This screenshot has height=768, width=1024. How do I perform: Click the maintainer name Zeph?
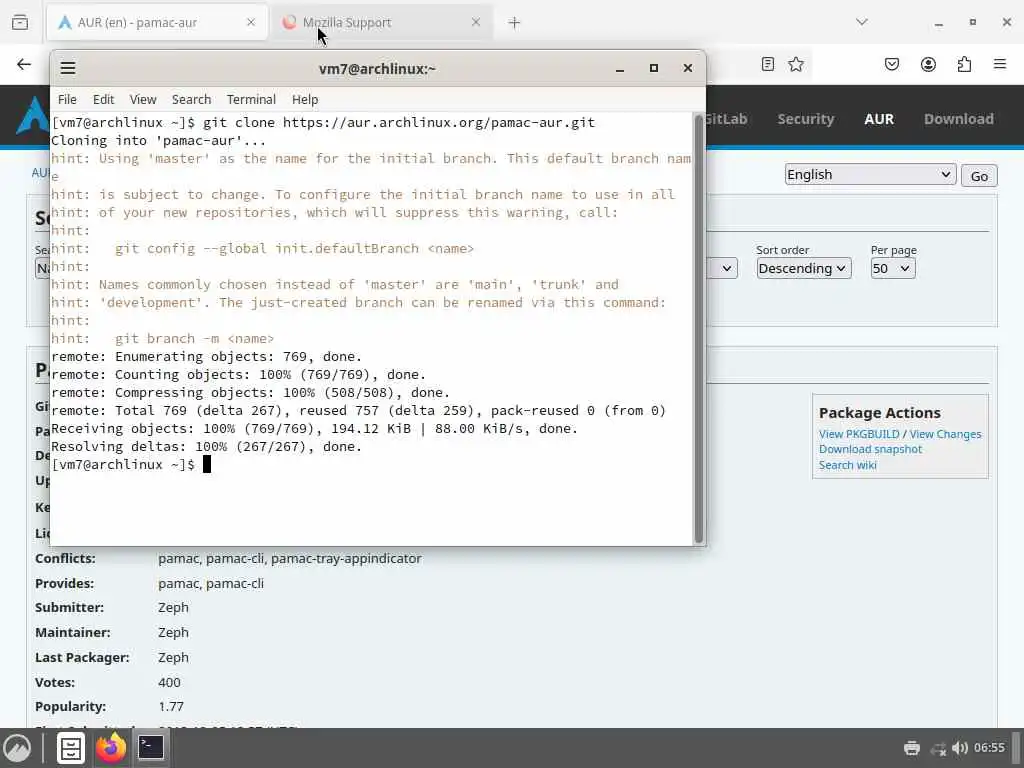[x=173, y=632]
